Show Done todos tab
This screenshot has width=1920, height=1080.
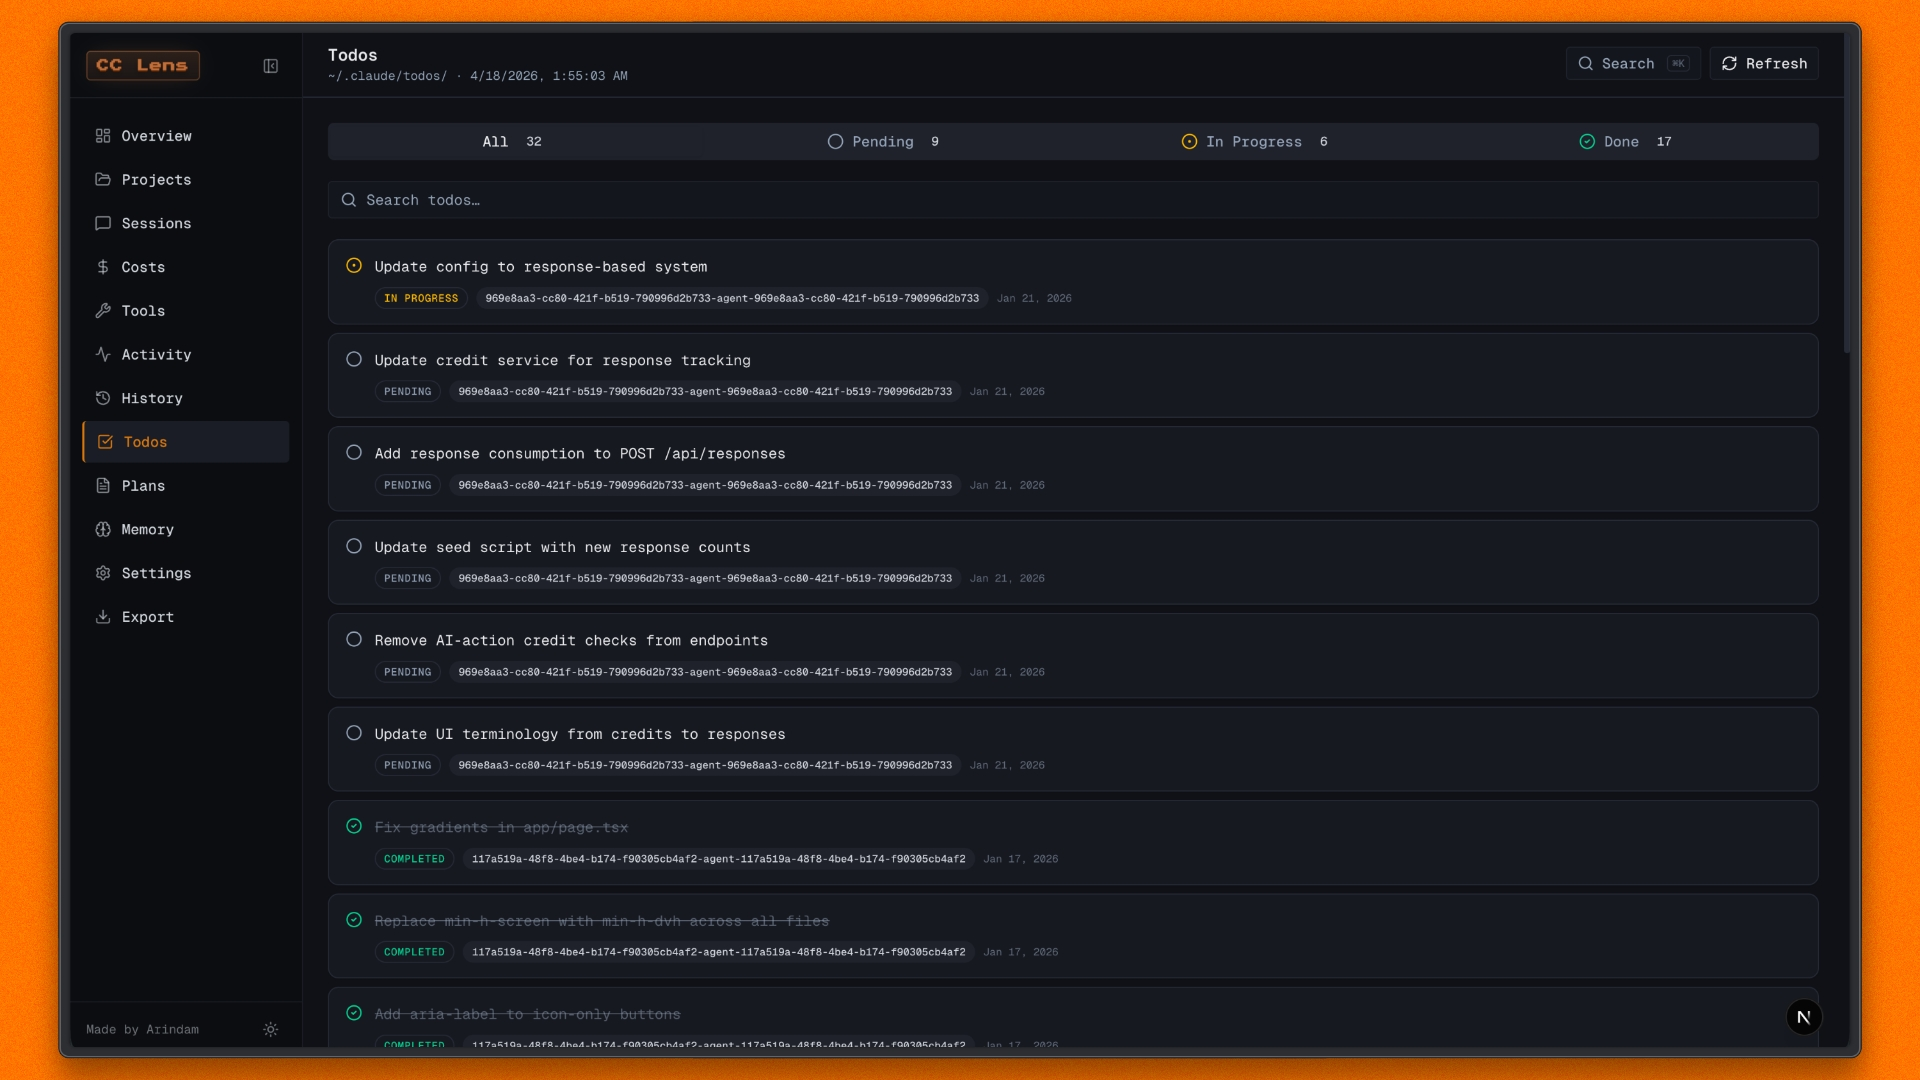1625,142
